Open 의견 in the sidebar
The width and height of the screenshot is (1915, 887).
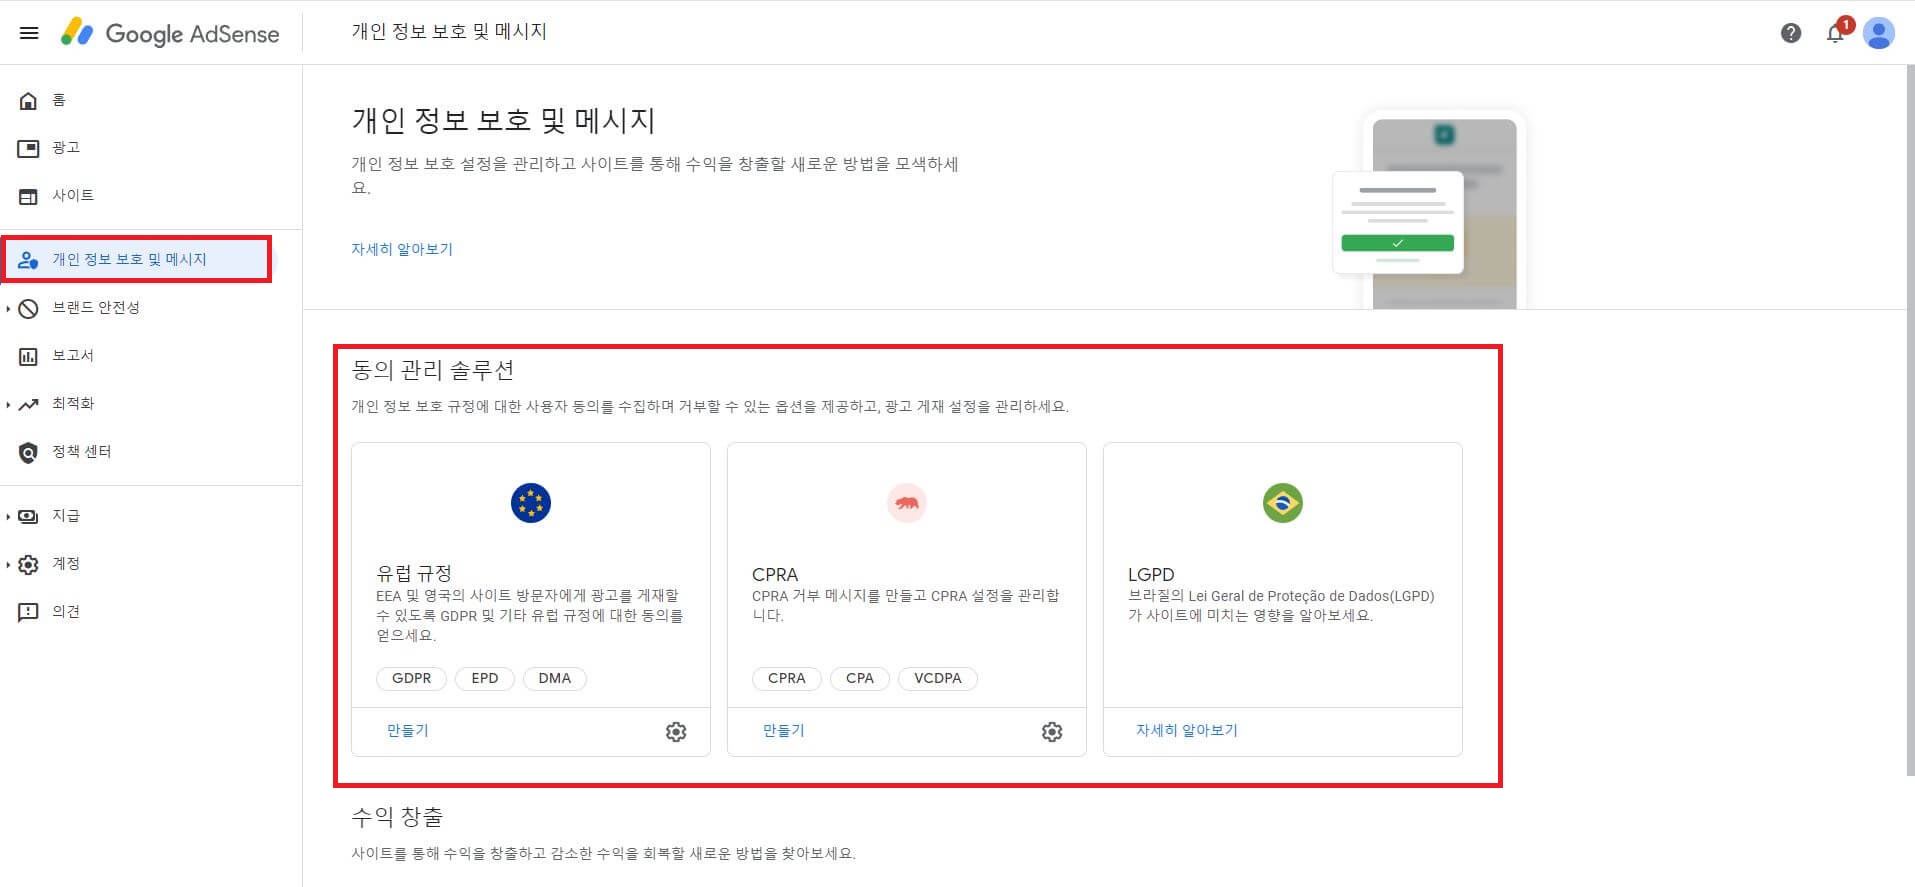click(x=66, y=612)
